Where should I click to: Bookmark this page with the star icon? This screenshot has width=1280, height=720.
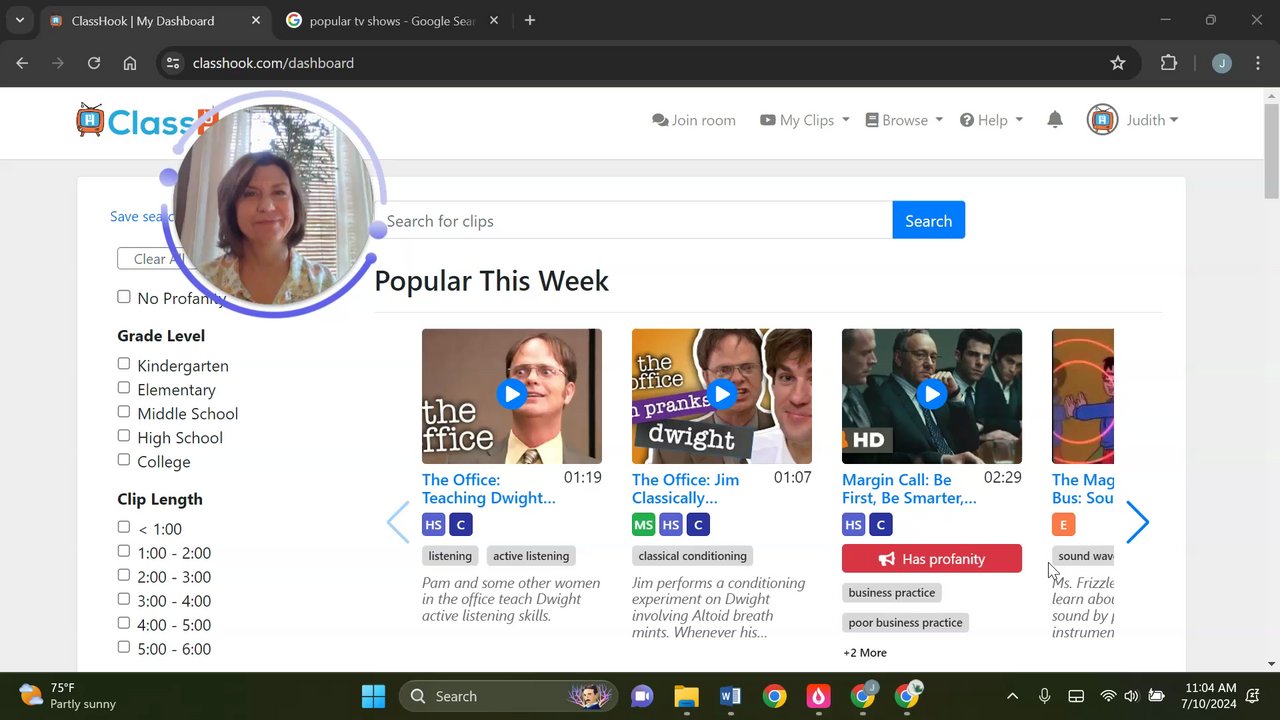tap(1118, 63)
